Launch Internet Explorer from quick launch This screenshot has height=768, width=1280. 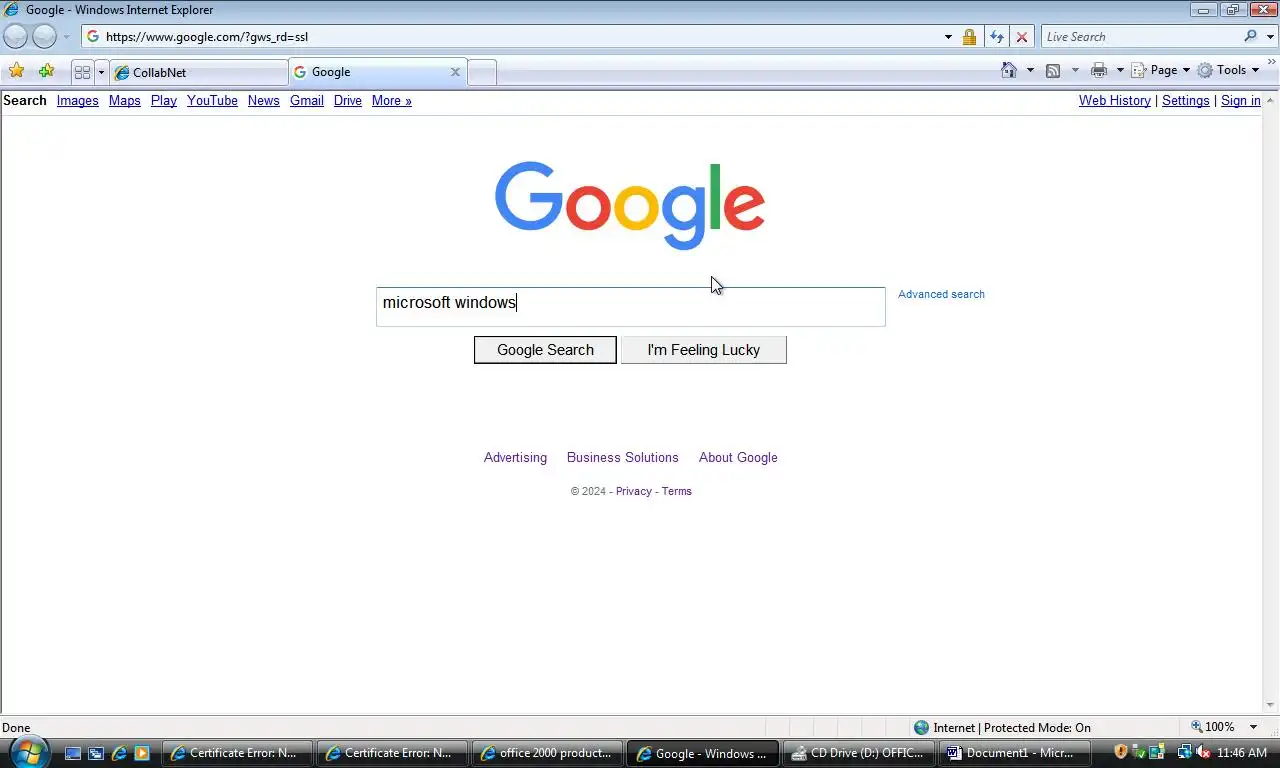[x=119, y=753]
